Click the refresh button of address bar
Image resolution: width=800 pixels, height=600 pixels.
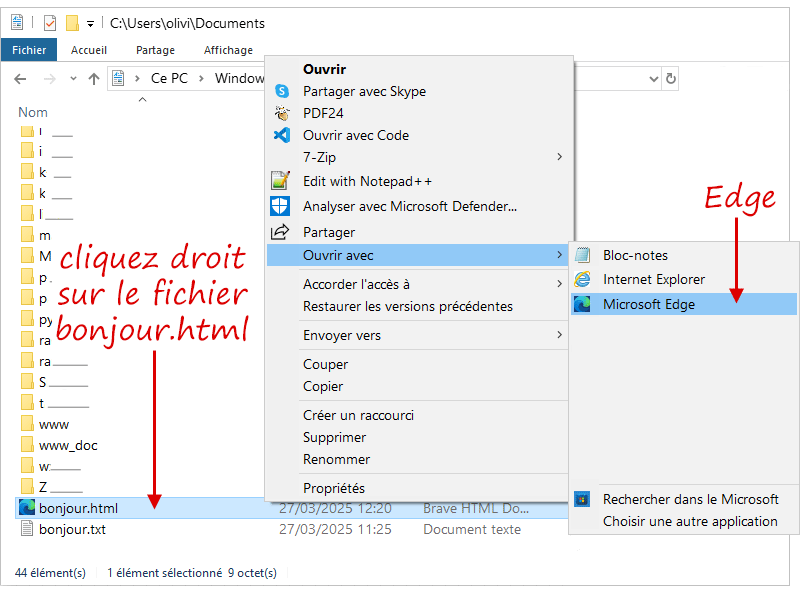point(671,79)
